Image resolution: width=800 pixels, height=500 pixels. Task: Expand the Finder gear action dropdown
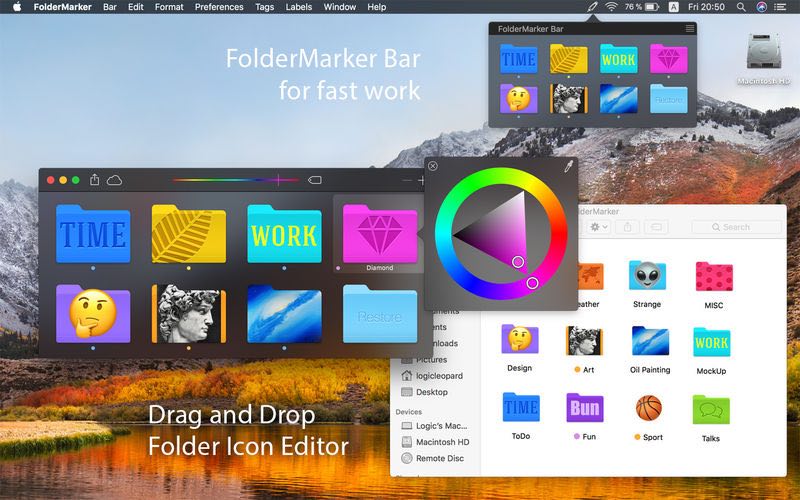coord(598,227)
